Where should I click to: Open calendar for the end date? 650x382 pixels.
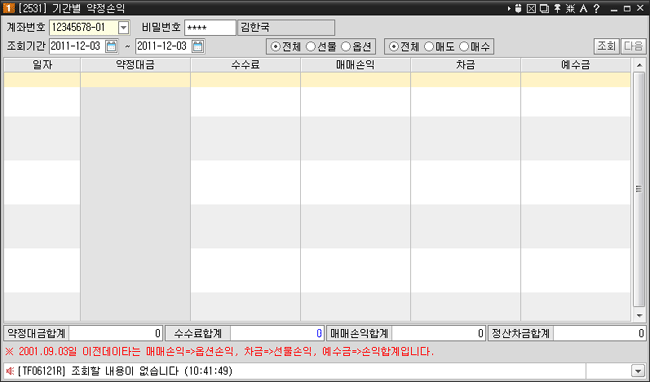[198, 46]
